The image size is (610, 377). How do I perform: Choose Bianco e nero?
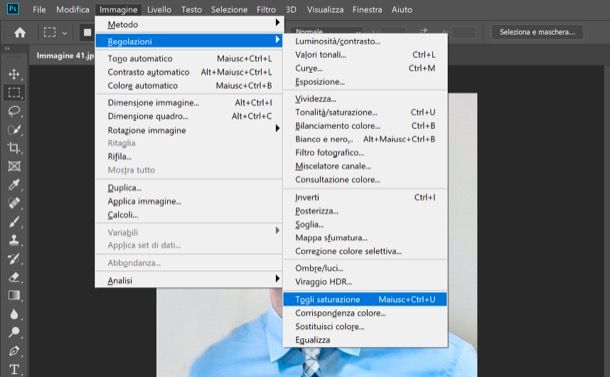[x=365, y=139]
